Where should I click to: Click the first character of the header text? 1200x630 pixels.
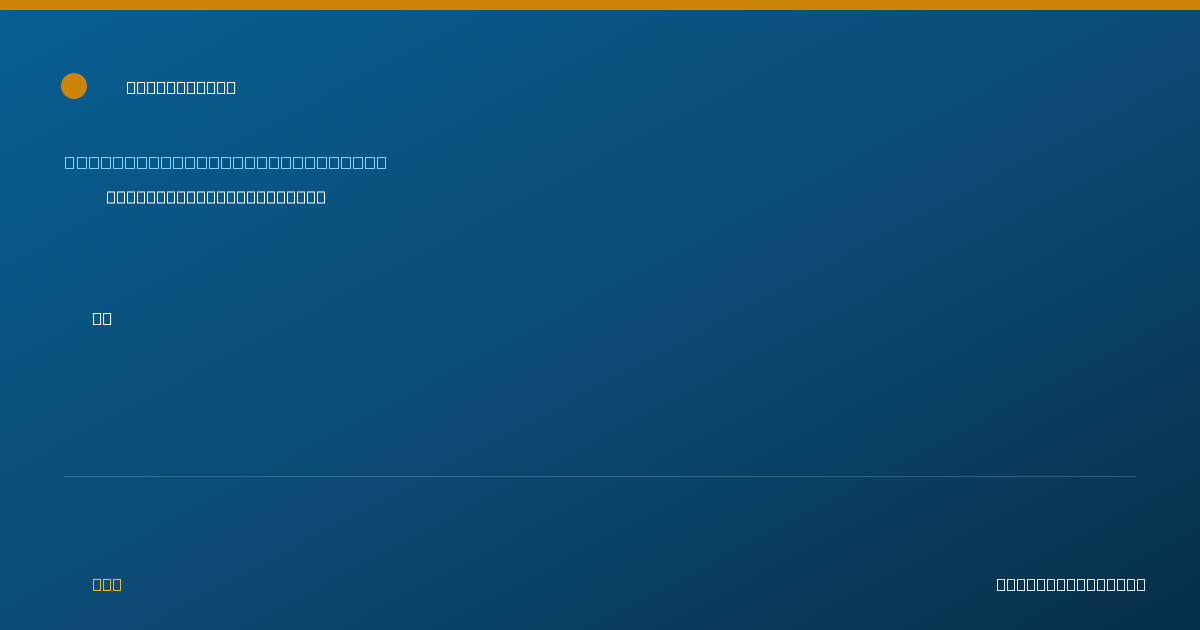[x=131, y=87]
